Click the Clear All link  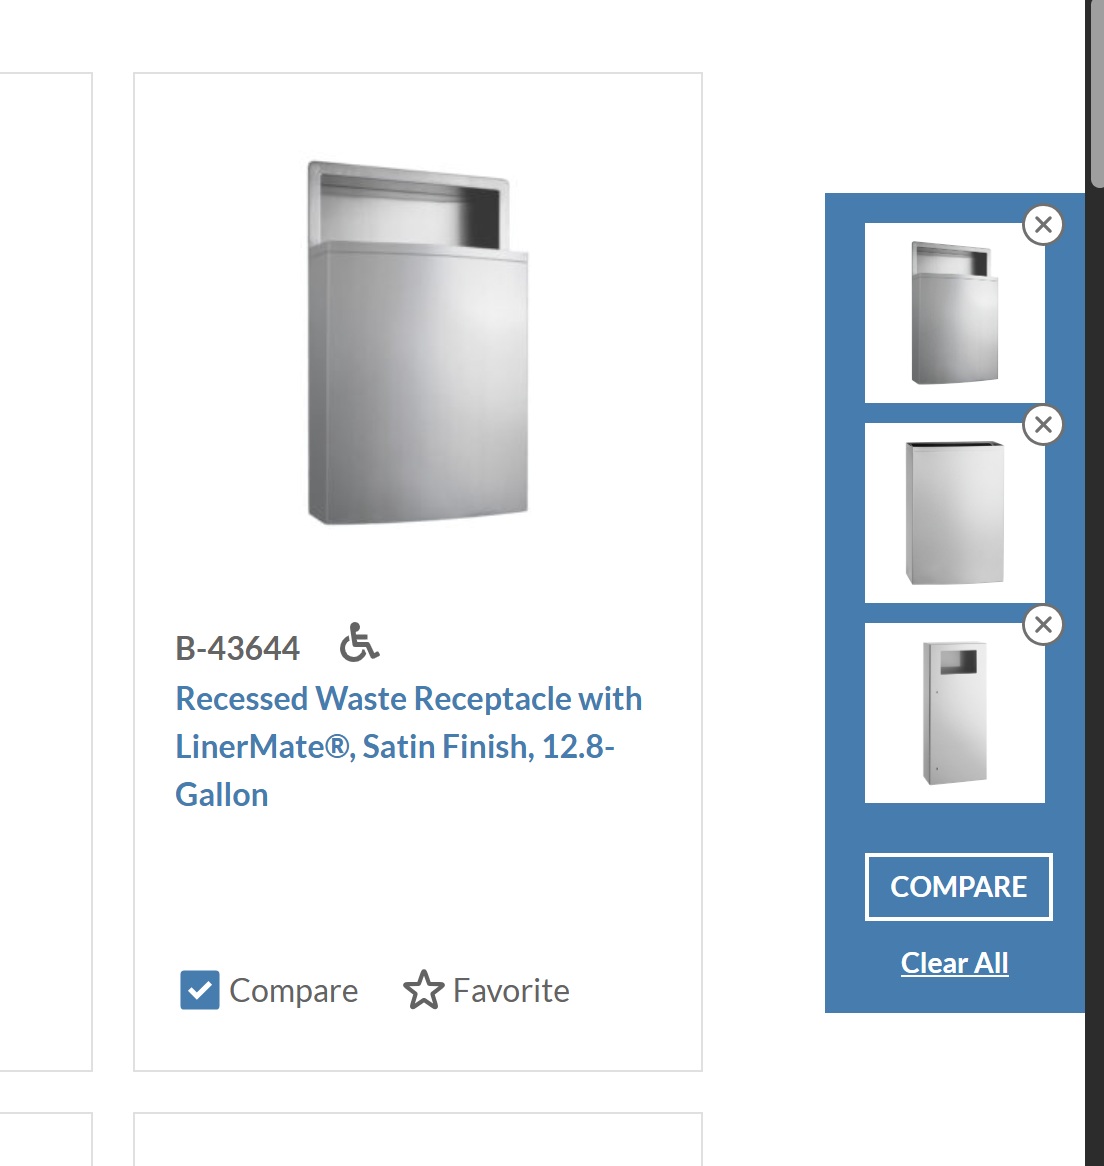[x=955, y=963]
